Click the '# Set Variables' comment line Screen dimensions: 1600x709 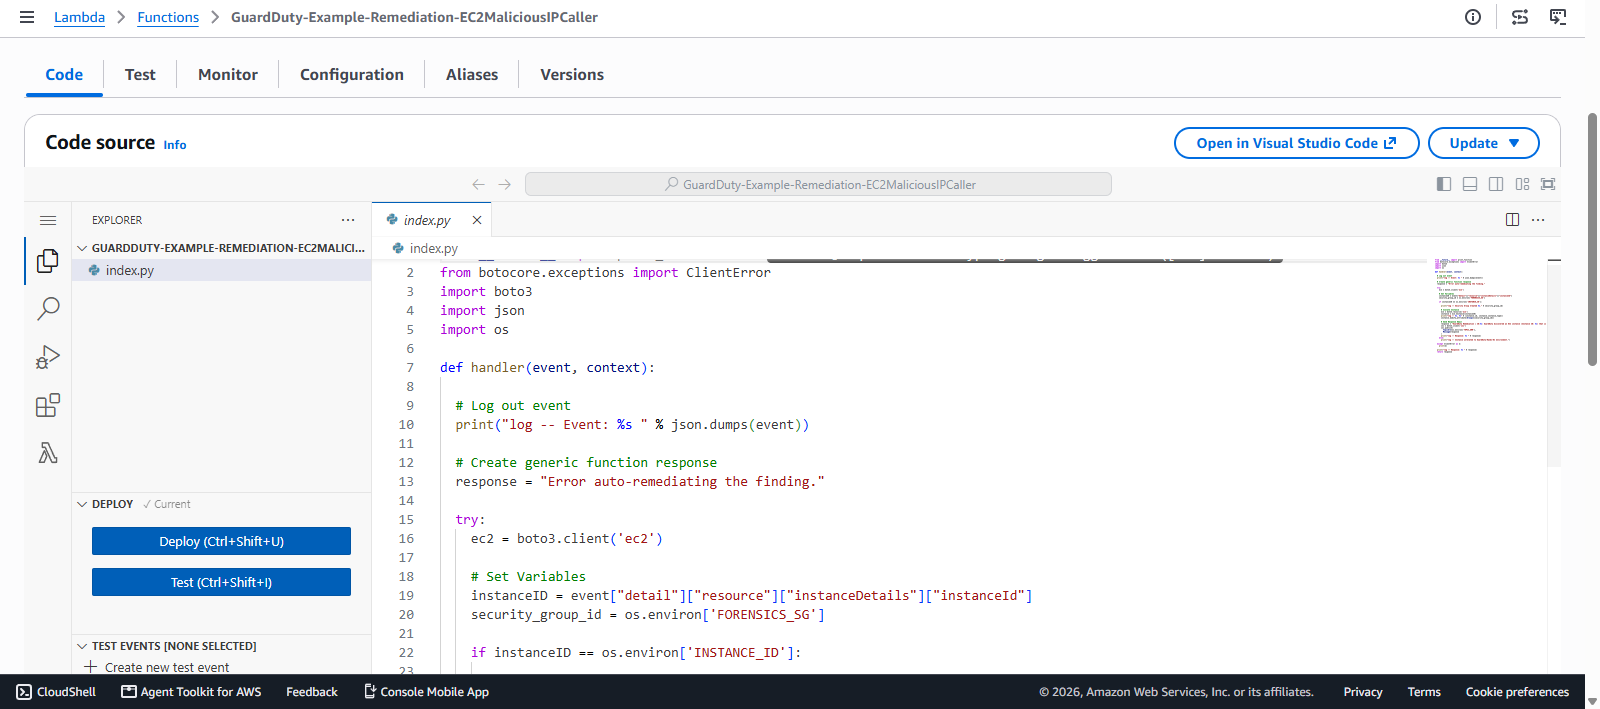click(528, 577)
